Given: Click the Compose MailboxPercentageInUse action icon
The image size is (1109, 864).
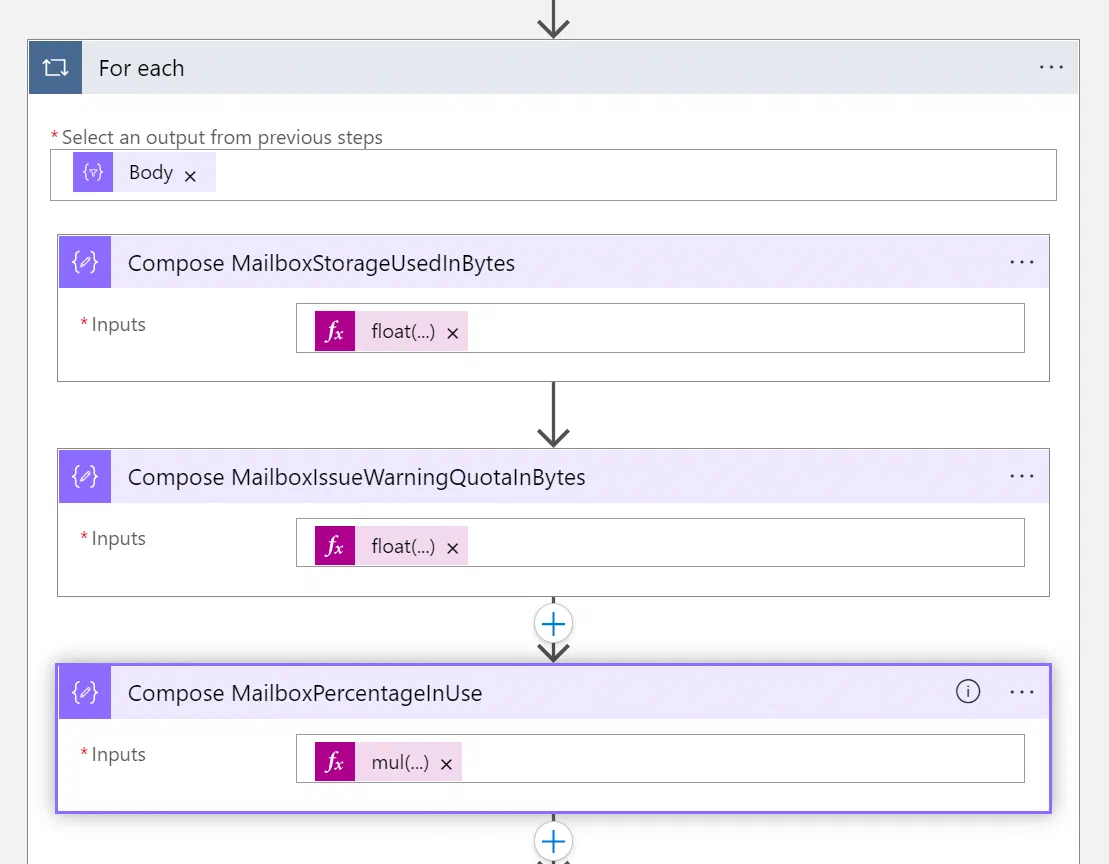Looking at the screenshot, I should tap(85, 692).
